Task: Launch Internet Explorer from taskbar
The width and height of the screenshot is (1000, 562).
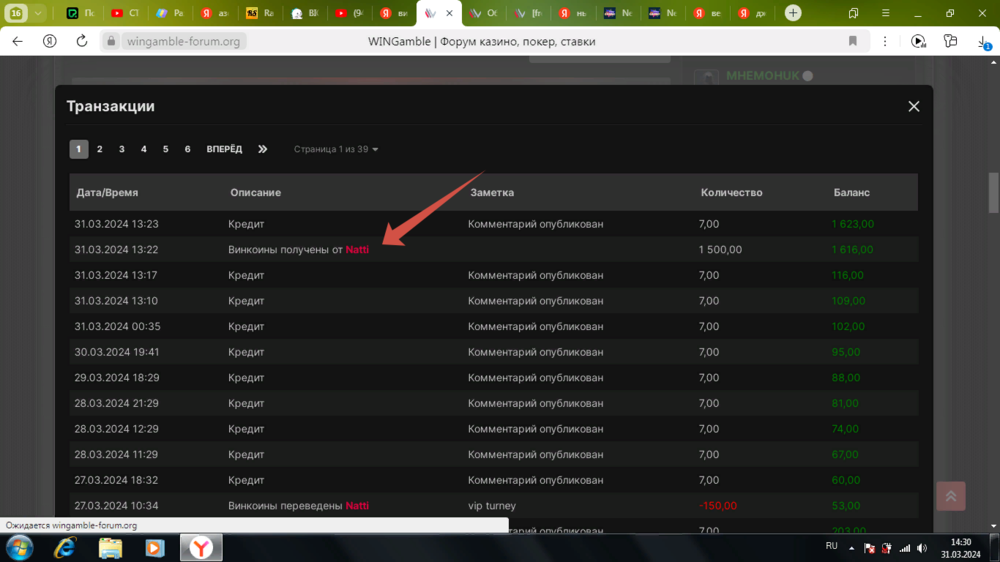Action: pyautogui.click(x=65, y=547)
